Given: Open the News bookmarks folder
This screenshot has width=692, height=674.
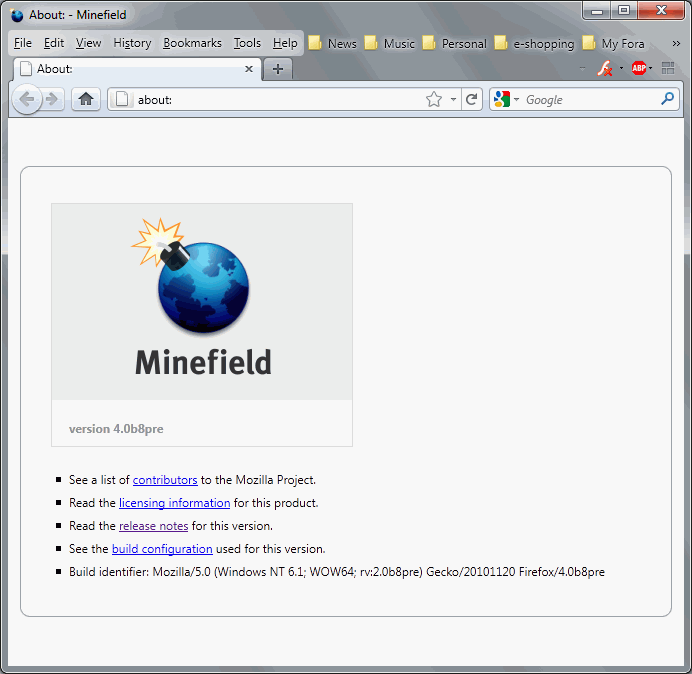Looking at the screenshot, I should (x=332, y=43).
